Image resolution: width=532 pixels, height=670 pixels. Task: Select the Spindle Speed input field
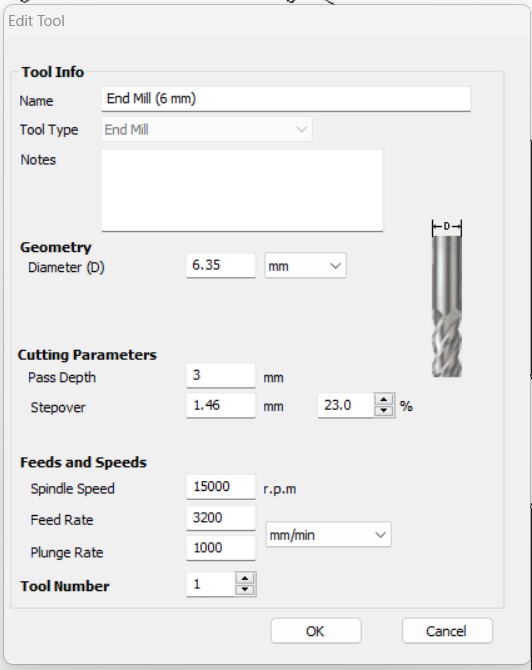pos(221,487)
